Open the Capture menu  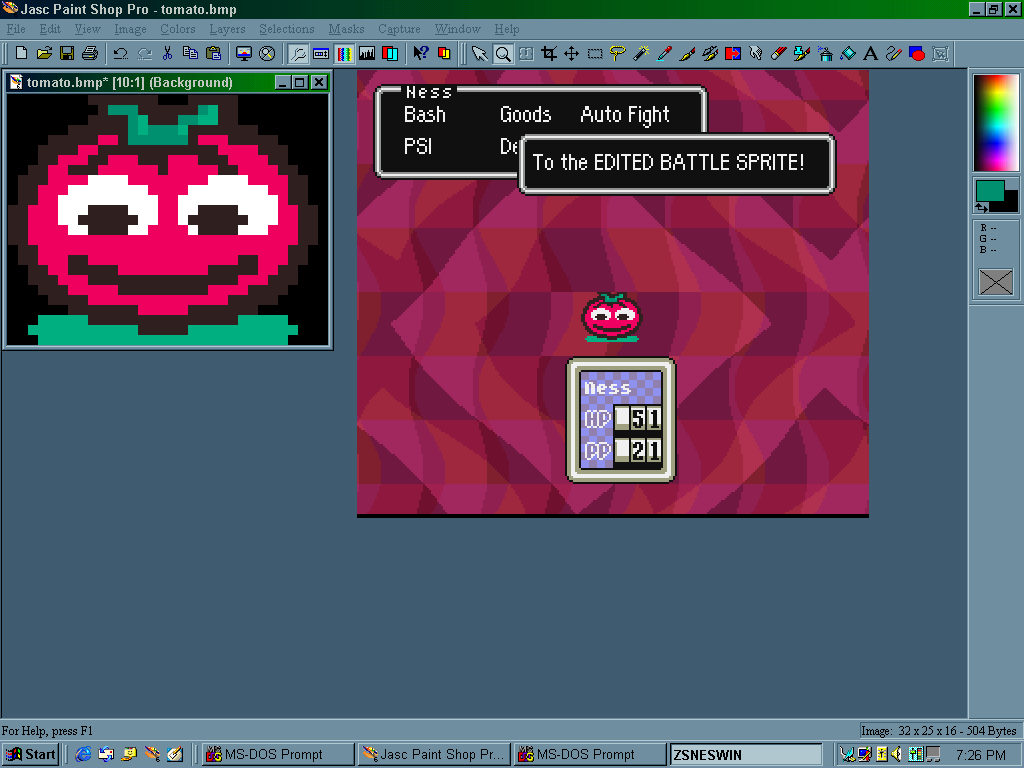point(399,29)
